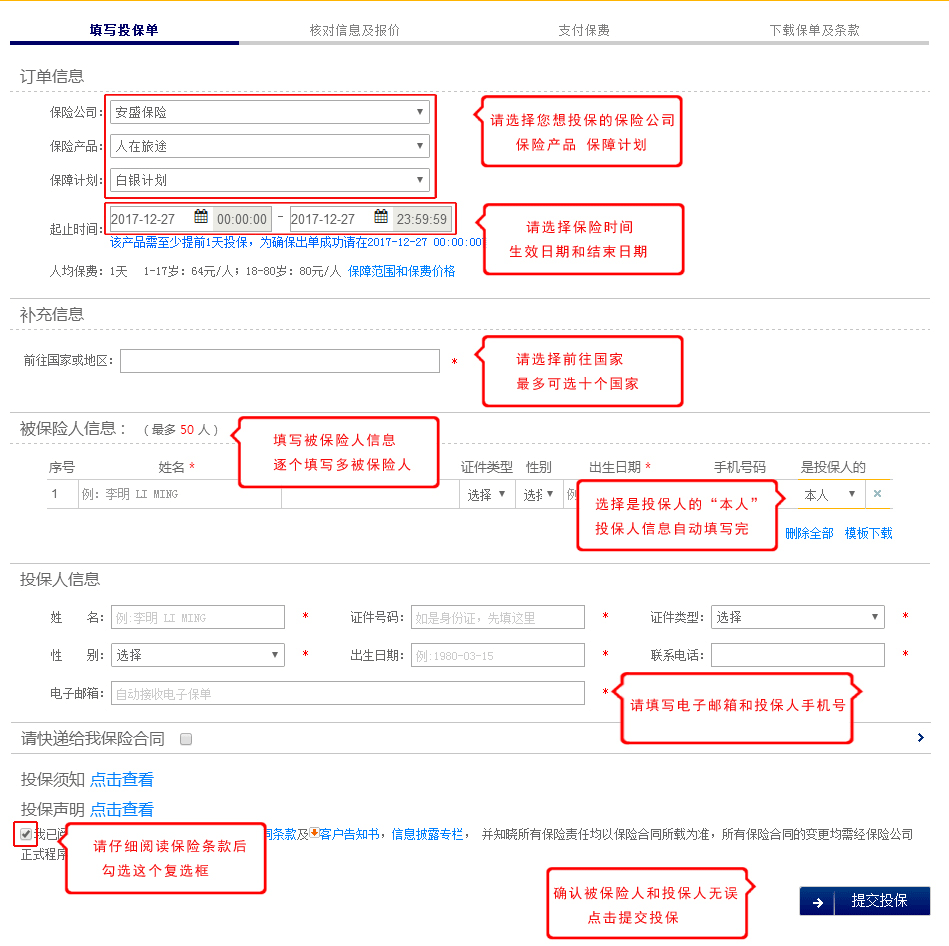Screen dimensions: 949x946
Task: Open the 保险公司 dropdown
Action: tap(269, 112)
